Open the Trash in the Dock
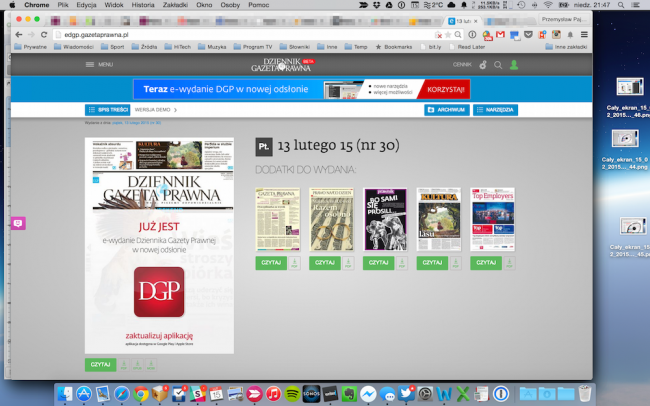Viewport: 650px width, 406px height. tap(585, 394)
